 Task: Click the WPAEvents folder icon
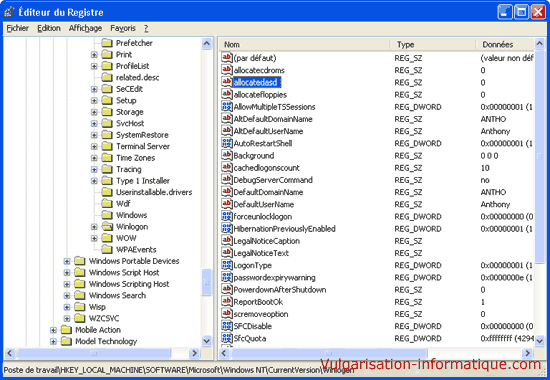point(107,249)
